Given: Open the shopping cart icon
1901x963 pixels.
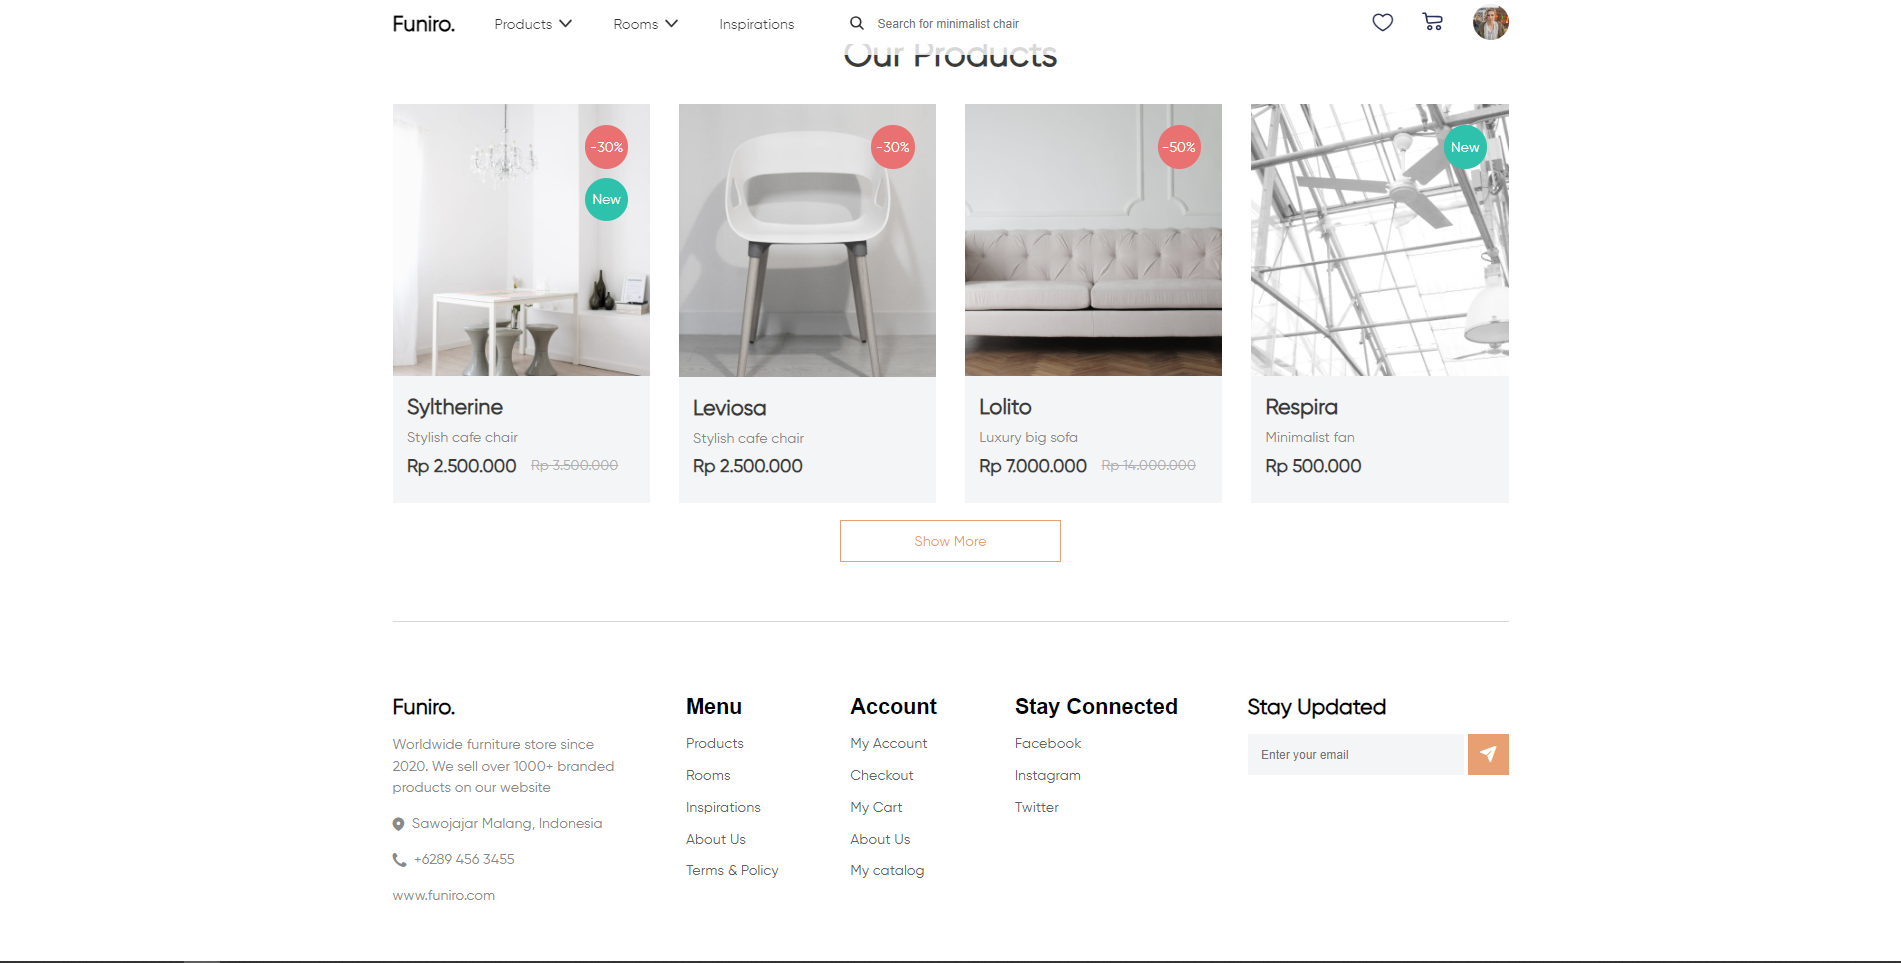Looking at the screenshot, I should (1432, 22).
